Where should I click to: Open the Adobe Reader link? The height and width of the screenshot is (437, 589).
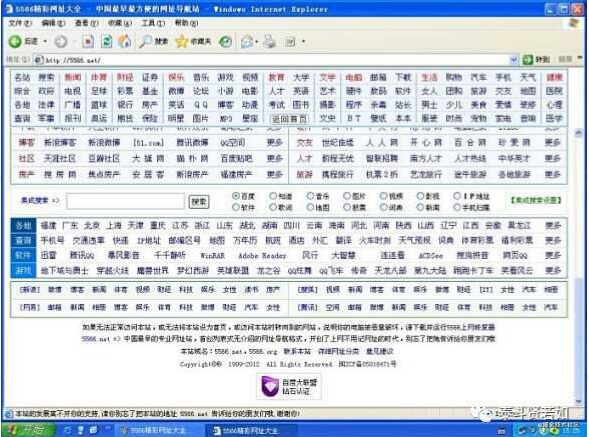pyautogui.click(x=262, y=256)
